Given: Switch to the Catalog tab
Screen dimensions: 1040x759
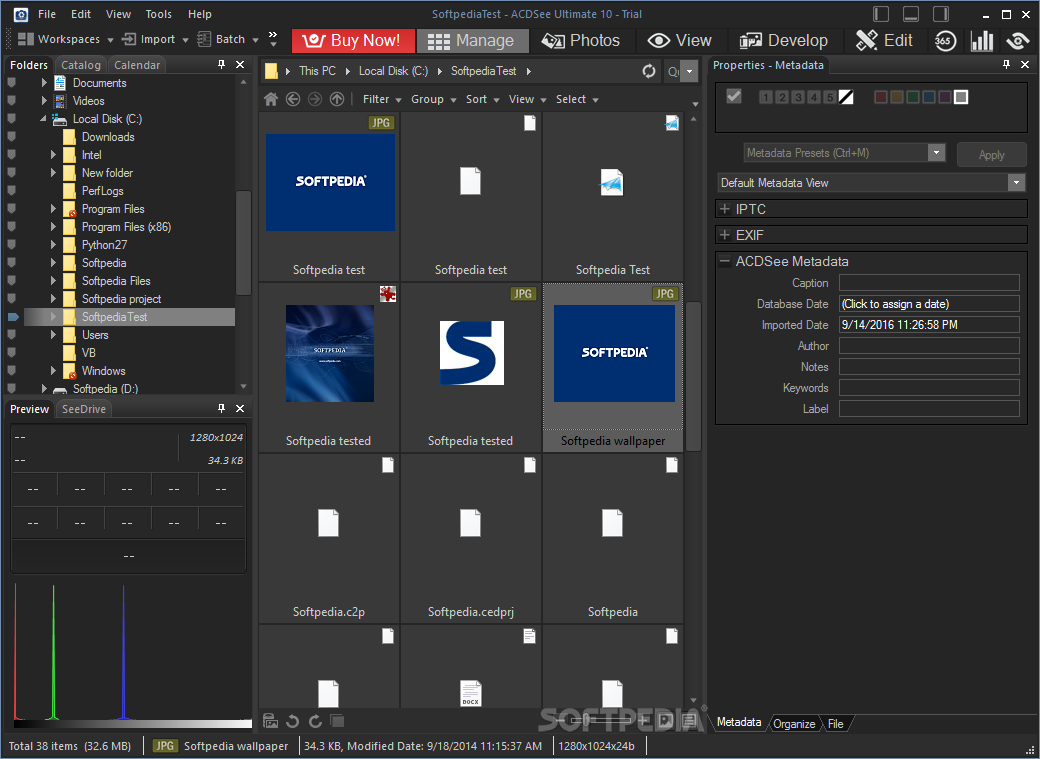Looking at the screenshot, I should tap(81, 65).
